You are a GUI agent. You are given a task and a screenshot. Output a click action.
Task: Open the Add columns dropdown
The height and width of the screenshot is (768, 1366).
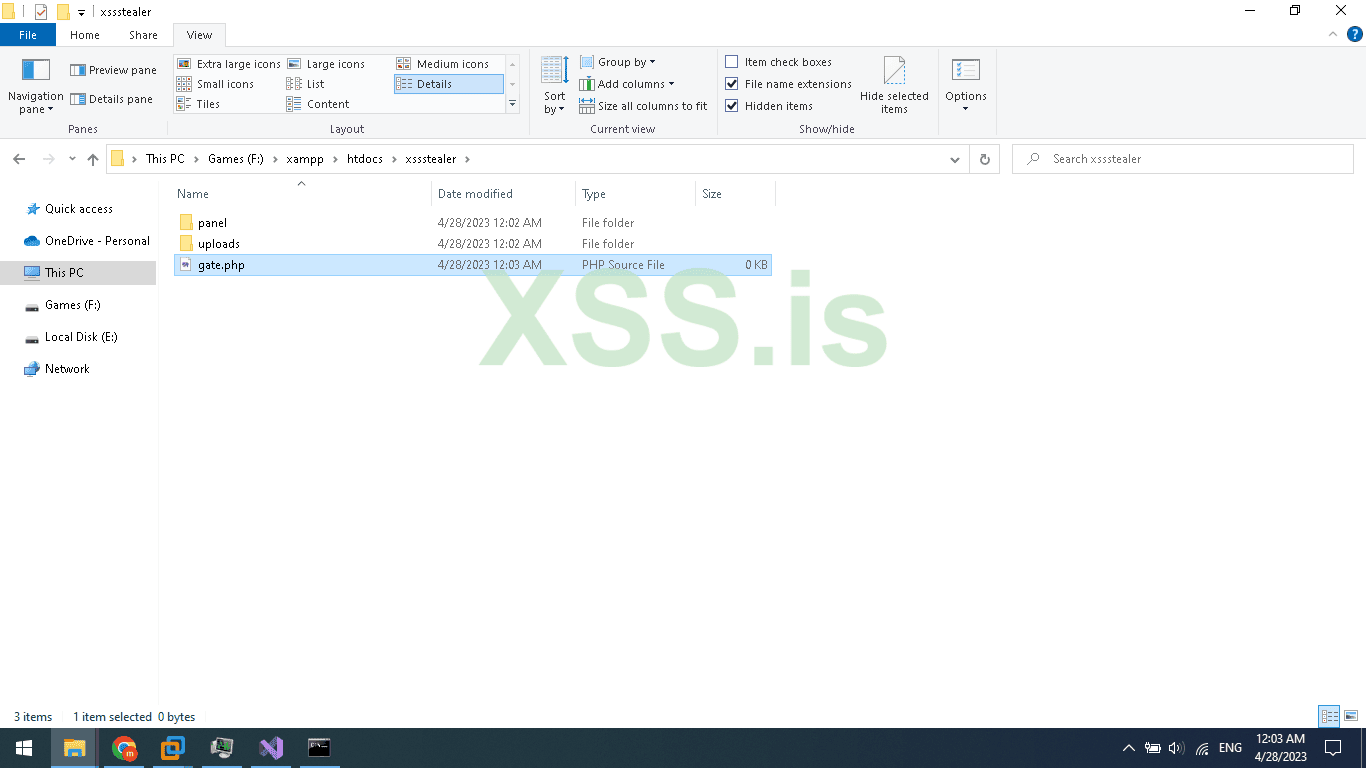627,84
